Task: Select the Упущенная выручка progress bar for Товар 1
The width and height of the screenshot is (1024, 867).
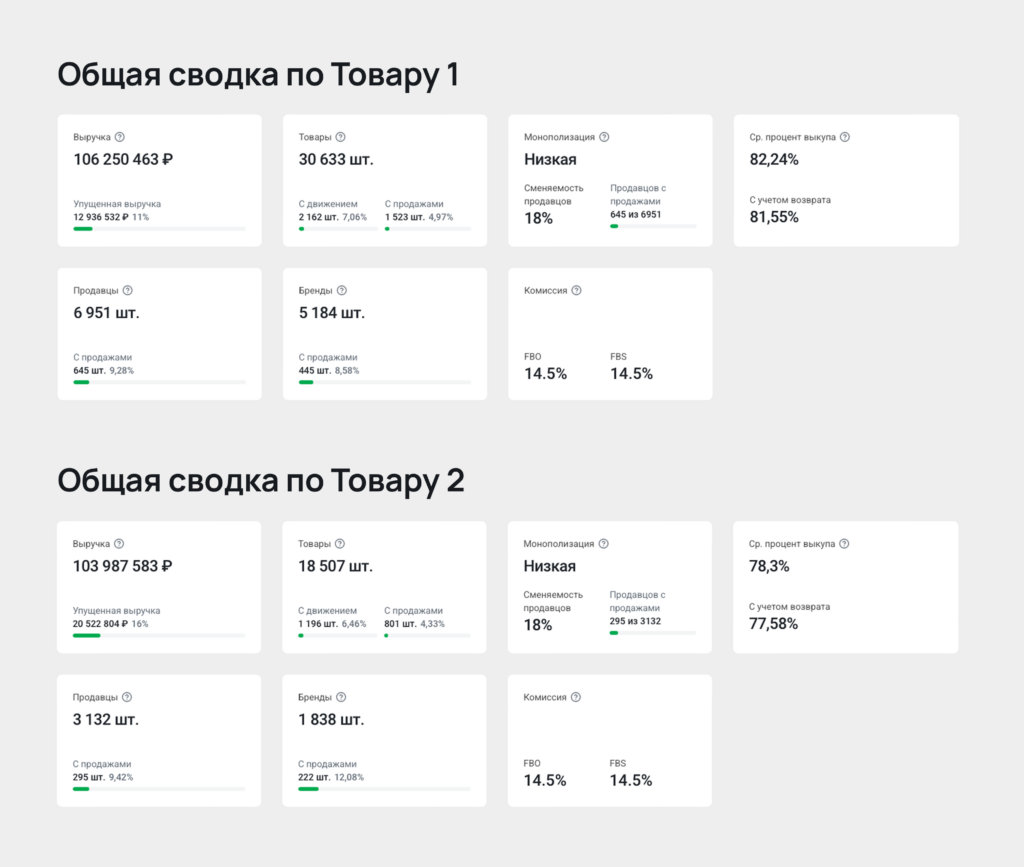Action: (159, 229)
